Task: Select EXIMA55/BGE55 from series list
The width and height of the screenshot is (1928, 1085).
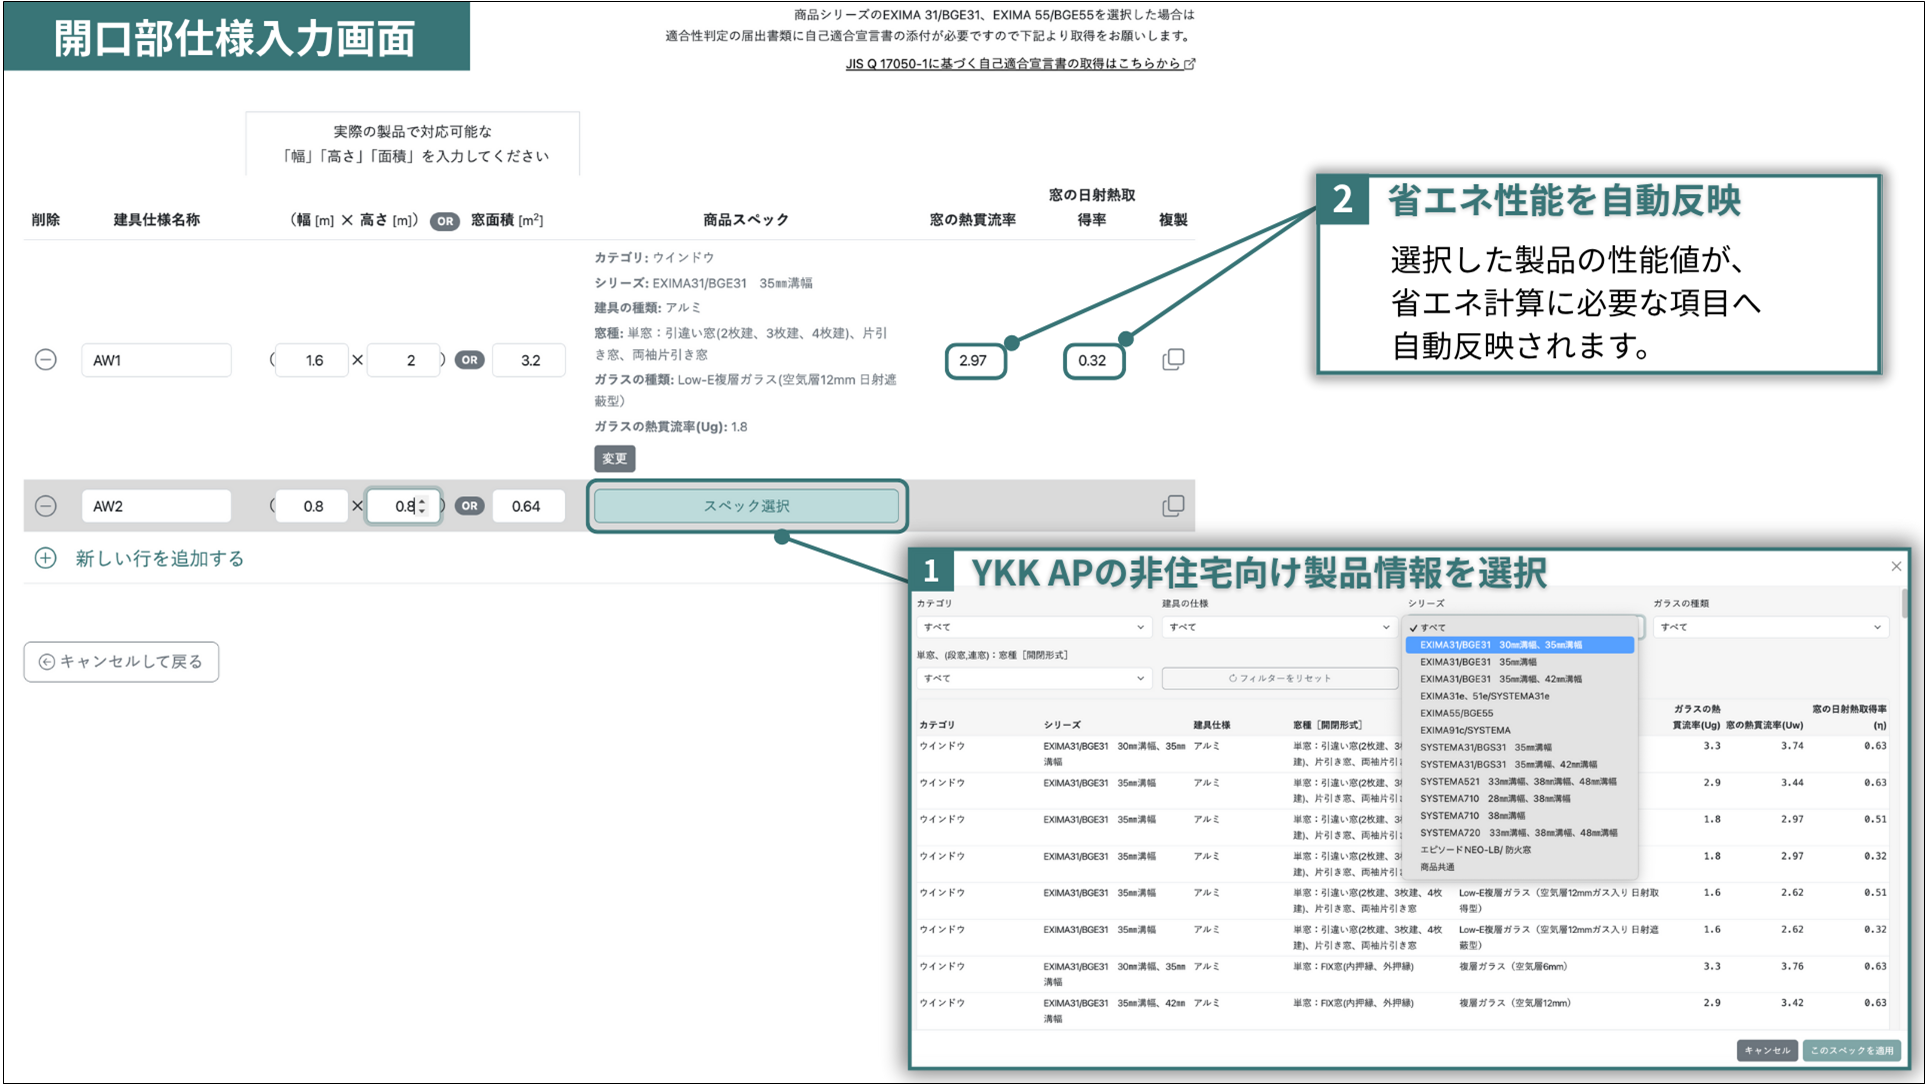Action: point(1456,713)
